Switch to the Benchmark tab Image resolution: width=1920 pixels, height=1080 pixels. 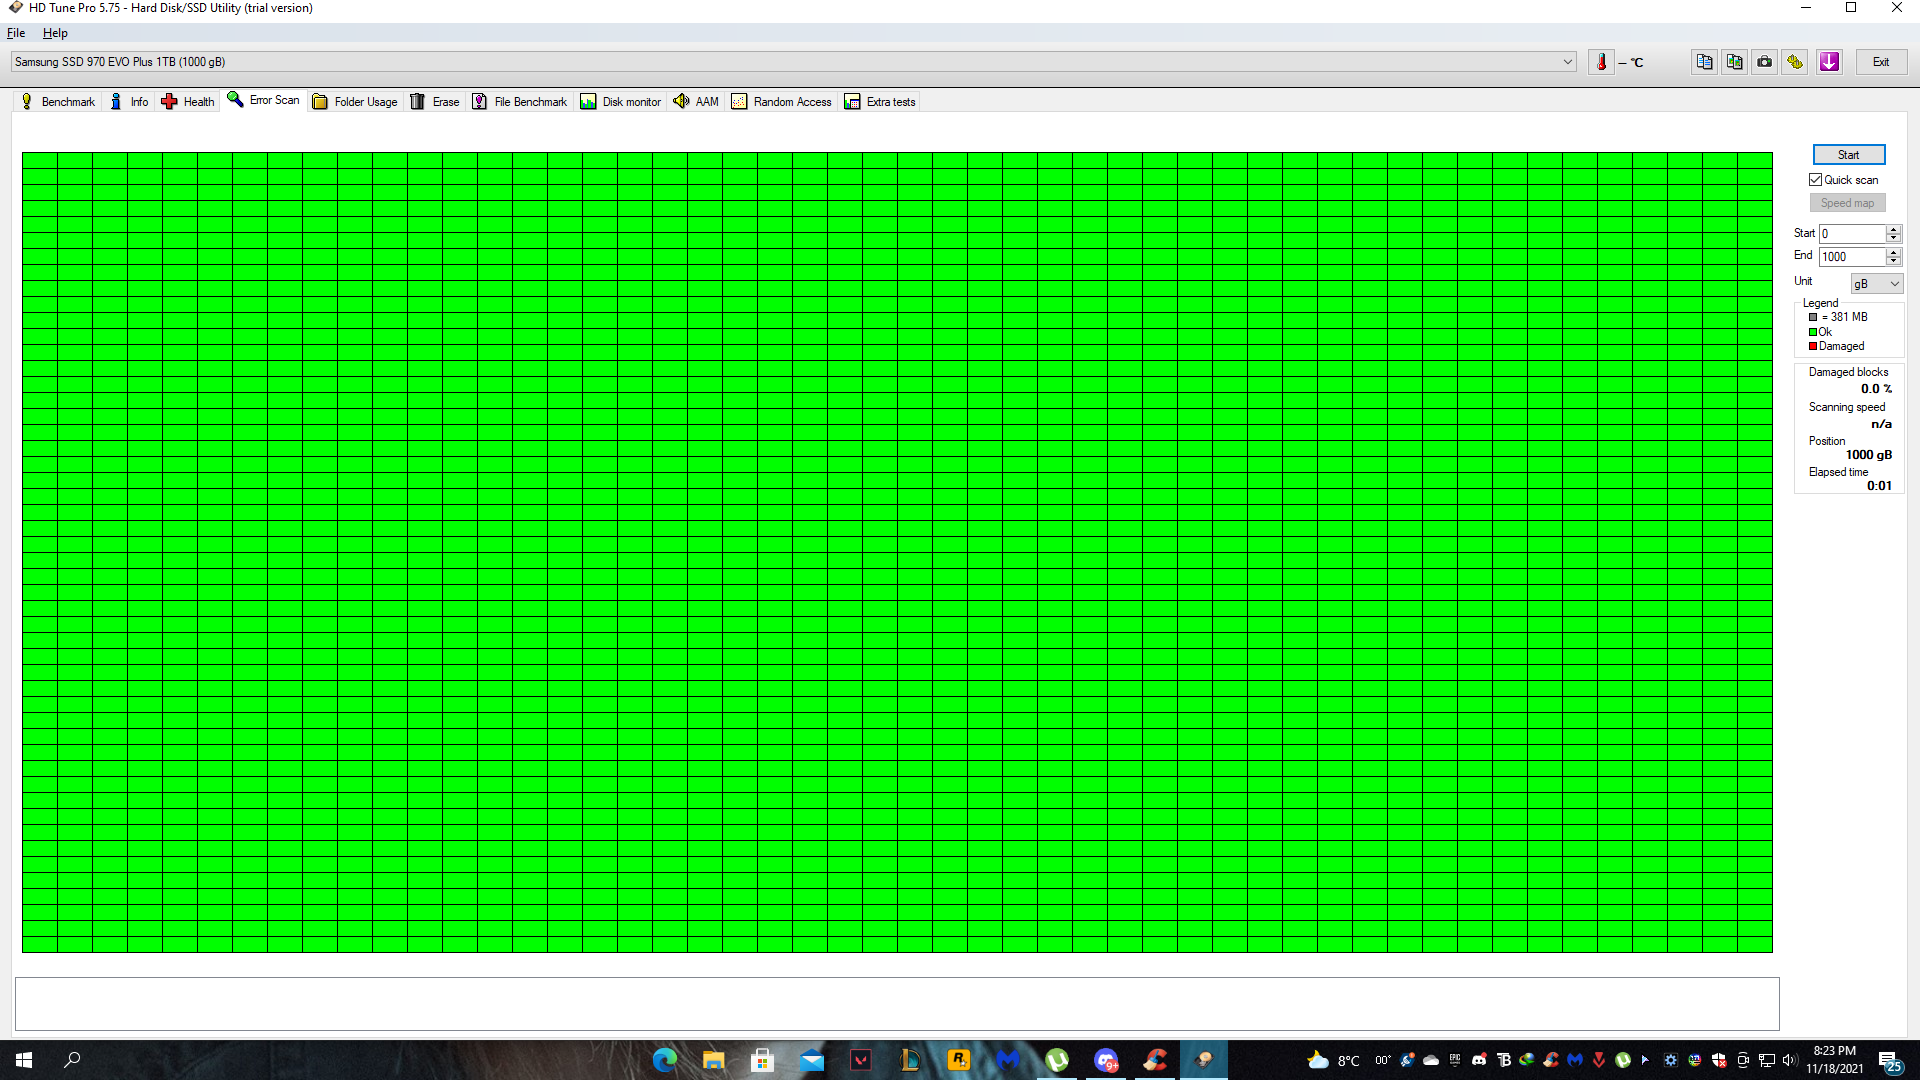(58, 102)
